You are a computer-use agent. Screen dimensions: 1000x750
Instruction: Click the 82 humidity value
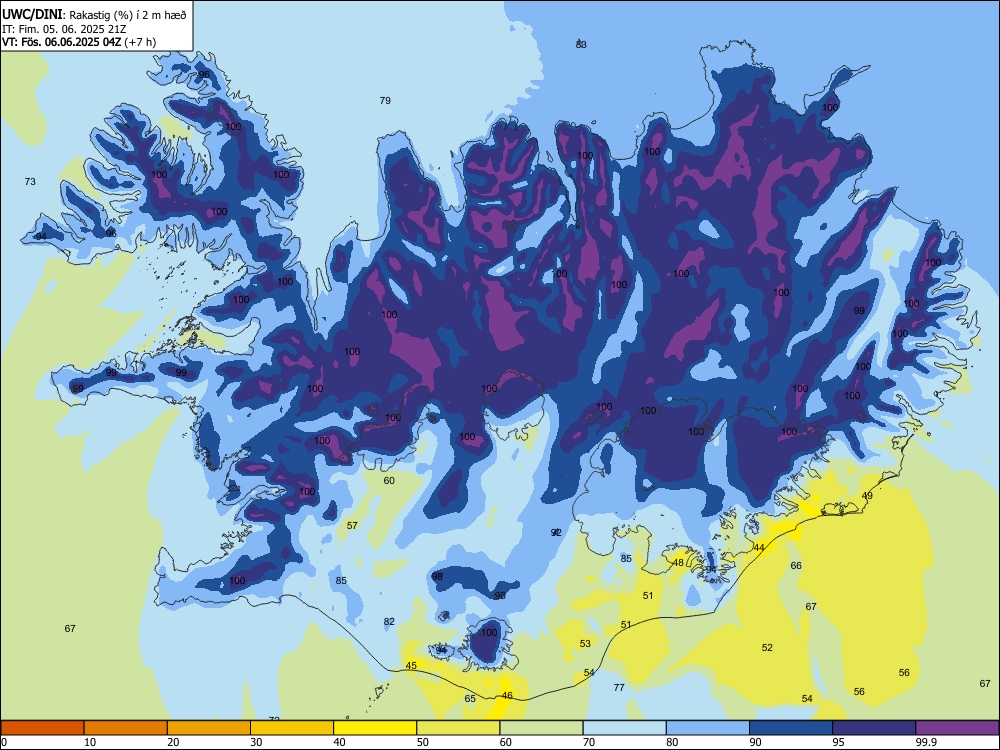[x=389, y=621]
